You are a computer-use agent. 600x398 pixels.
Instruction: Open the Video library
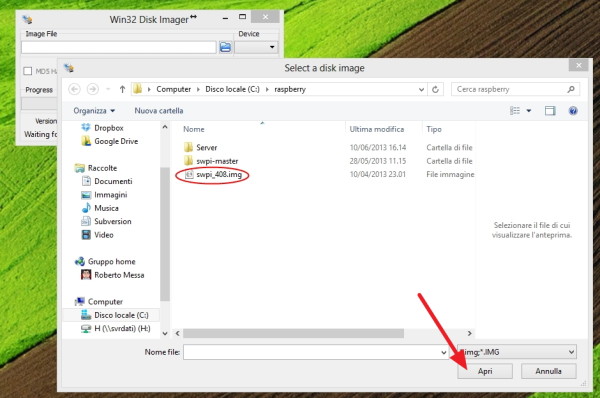[x=104, y=235]
